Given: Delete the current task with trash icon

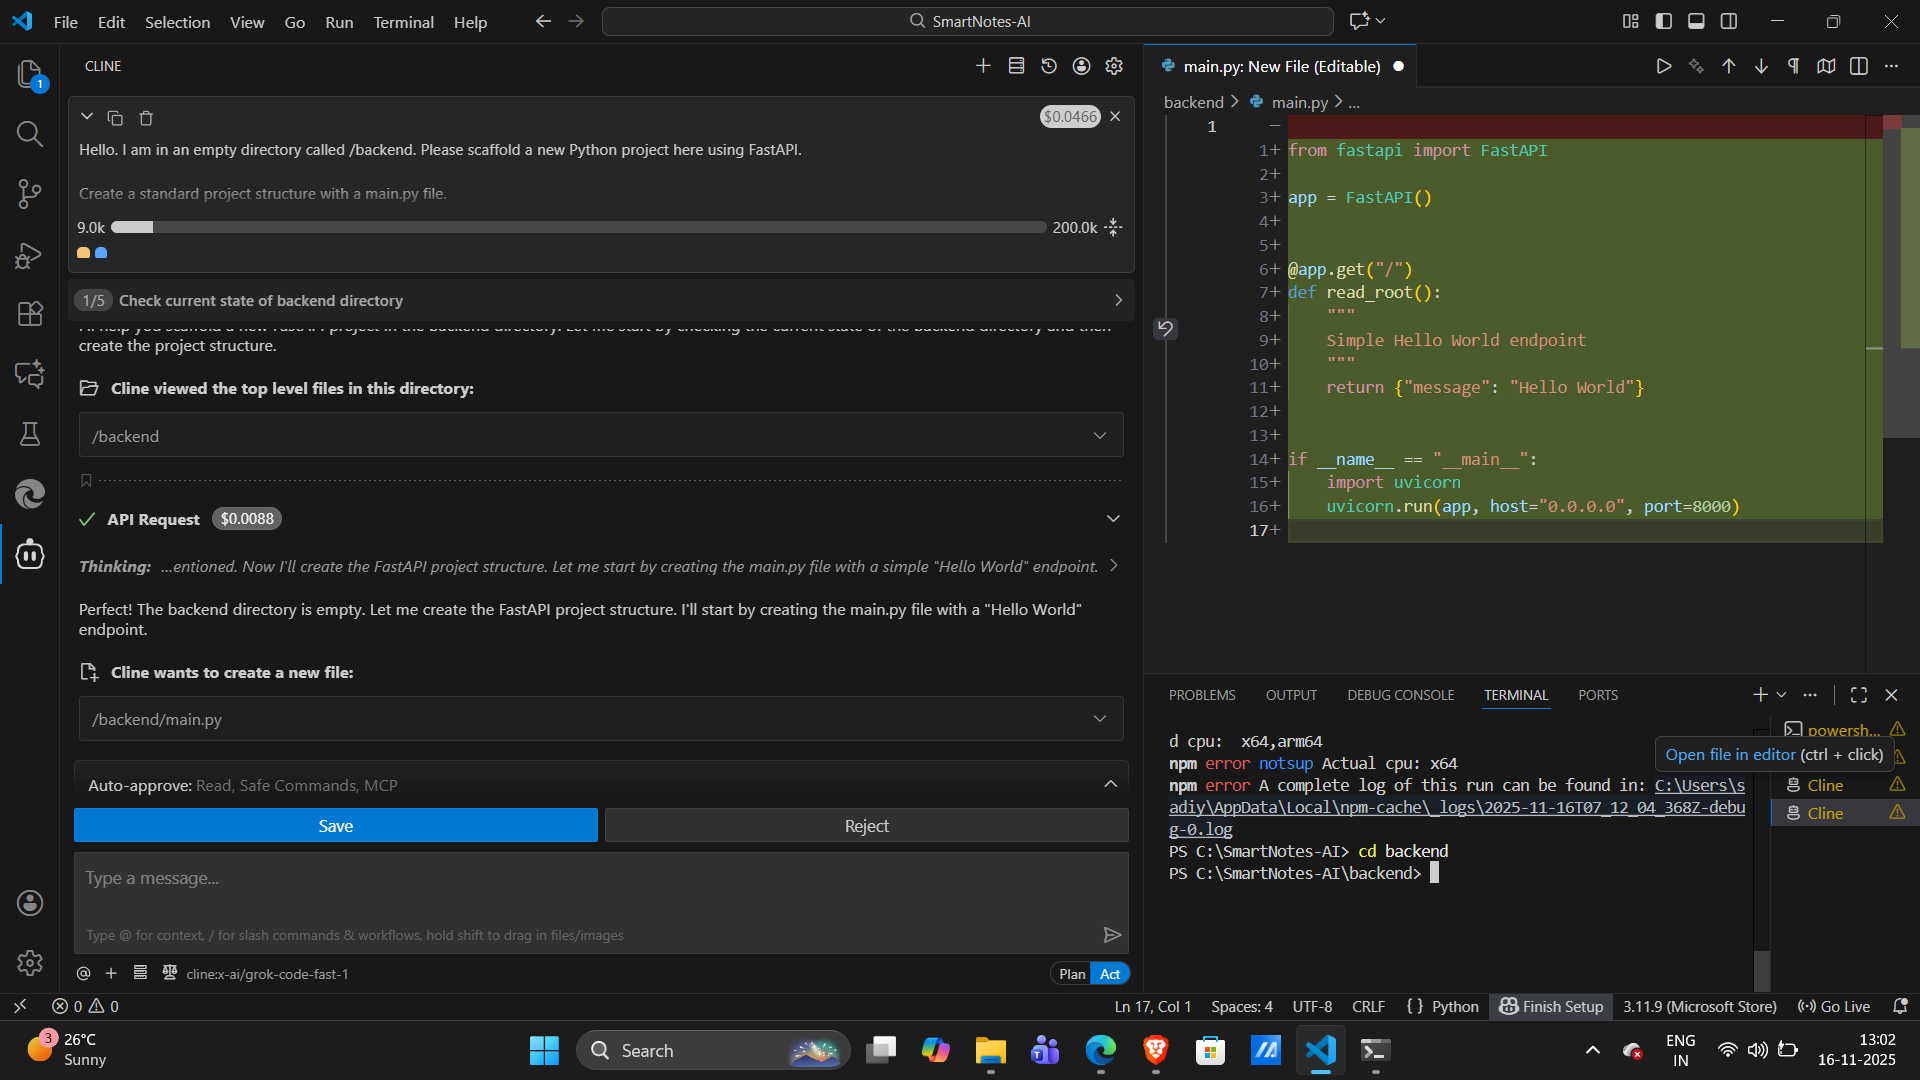Looking at the screenshot, I should click(x=146, y=118).
